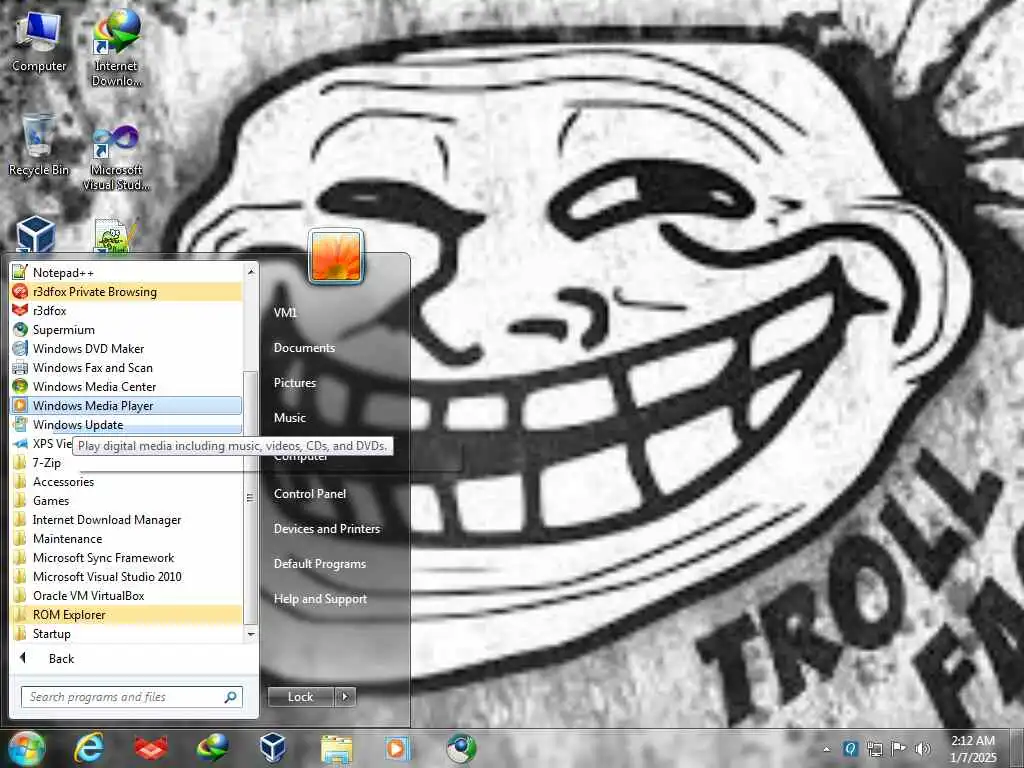
Task: Open Pictures from Start menu
Action: pos(295,383)
